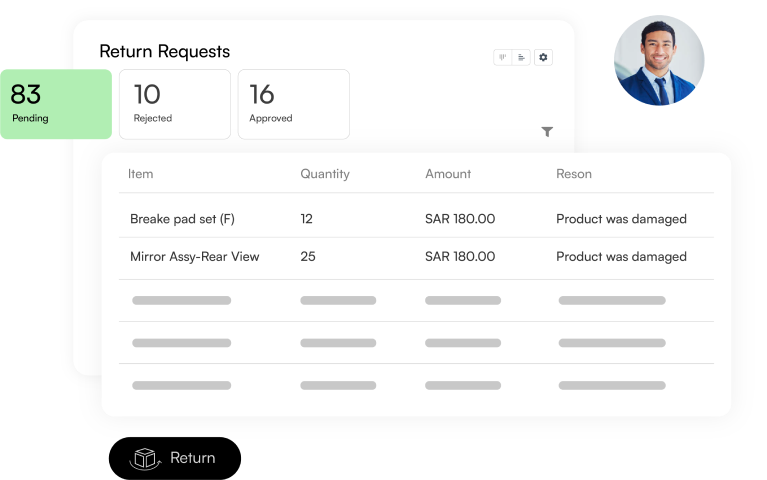Switch to vertical bar chart view icon

[502, 57]
